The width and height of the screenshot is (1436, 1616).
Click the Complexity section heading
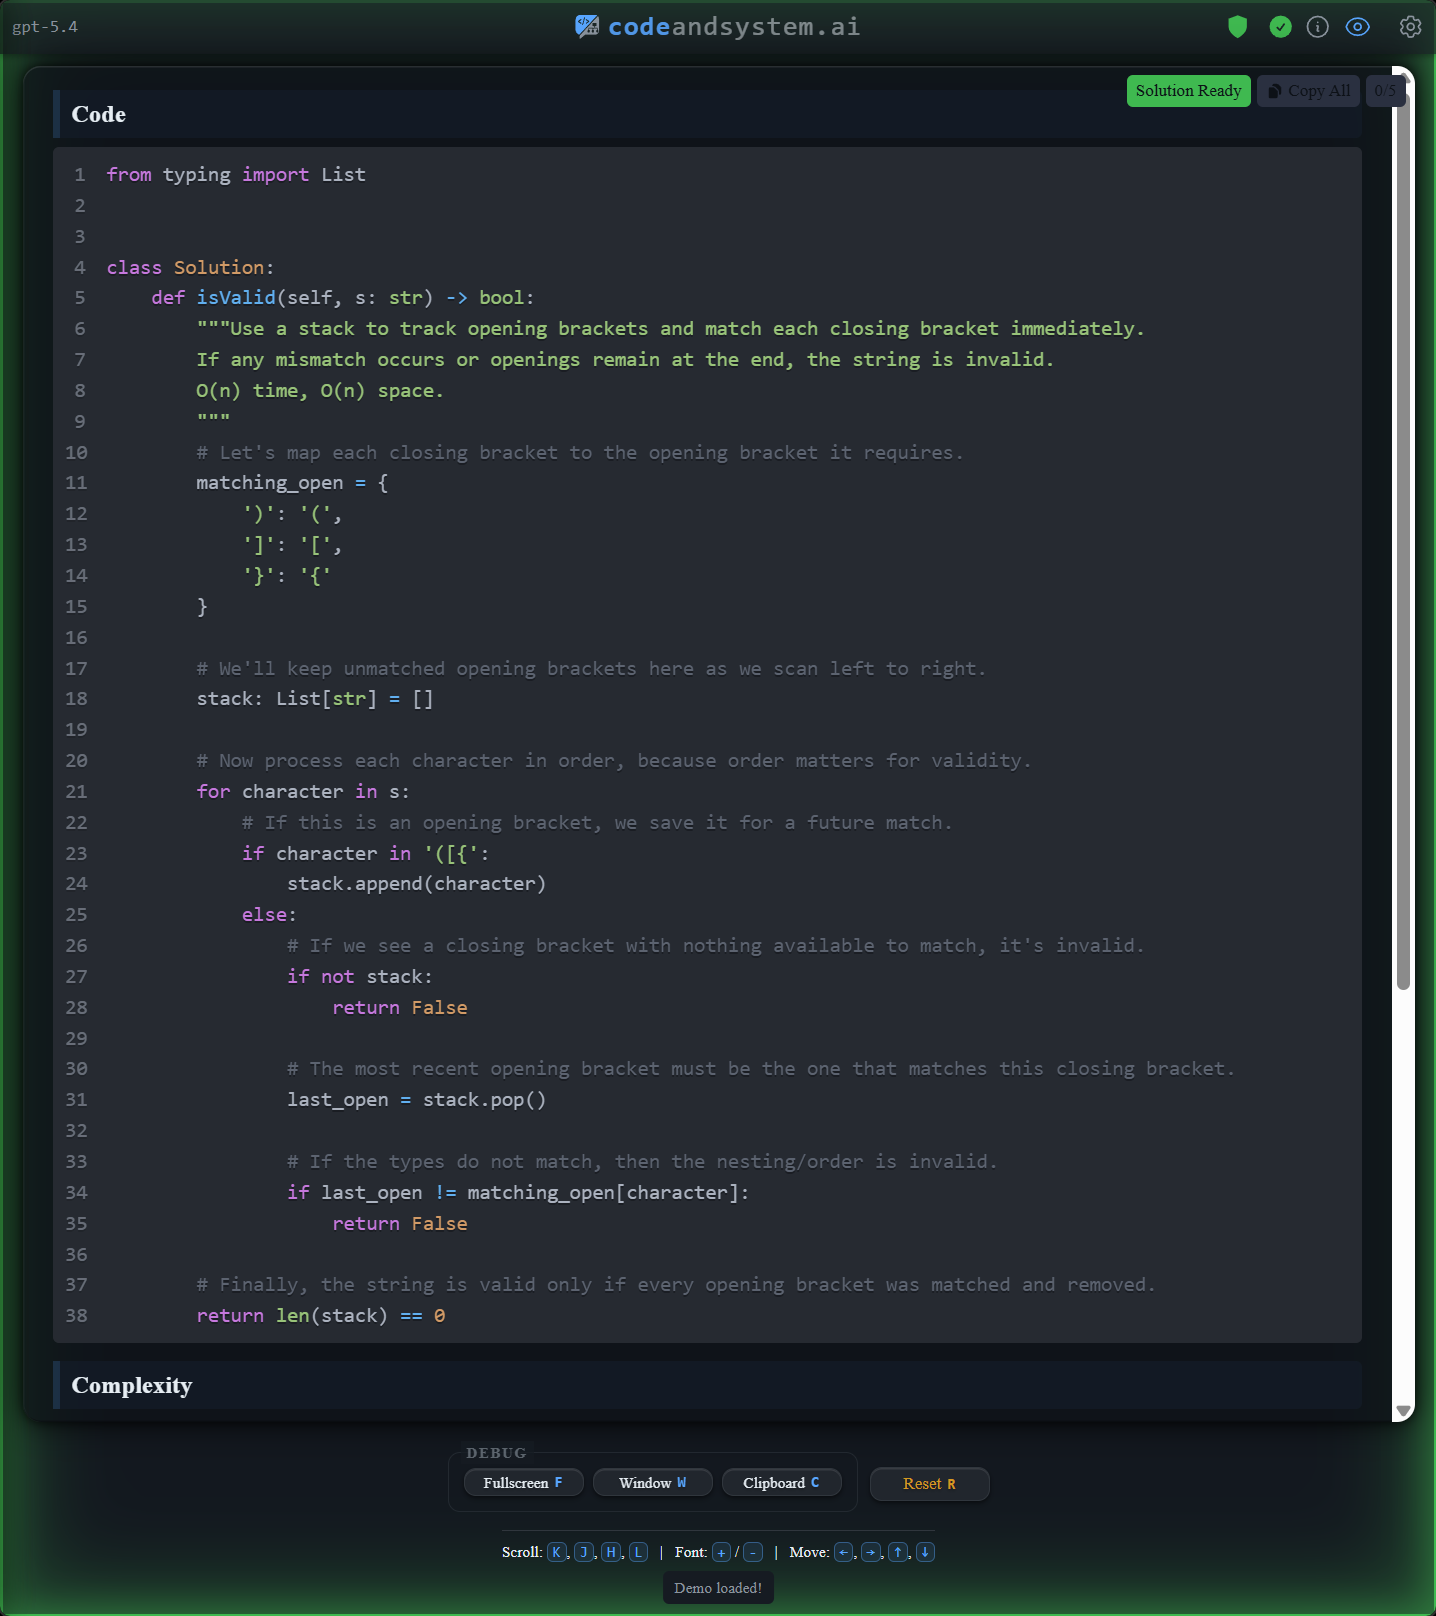tap(132, 1385)
